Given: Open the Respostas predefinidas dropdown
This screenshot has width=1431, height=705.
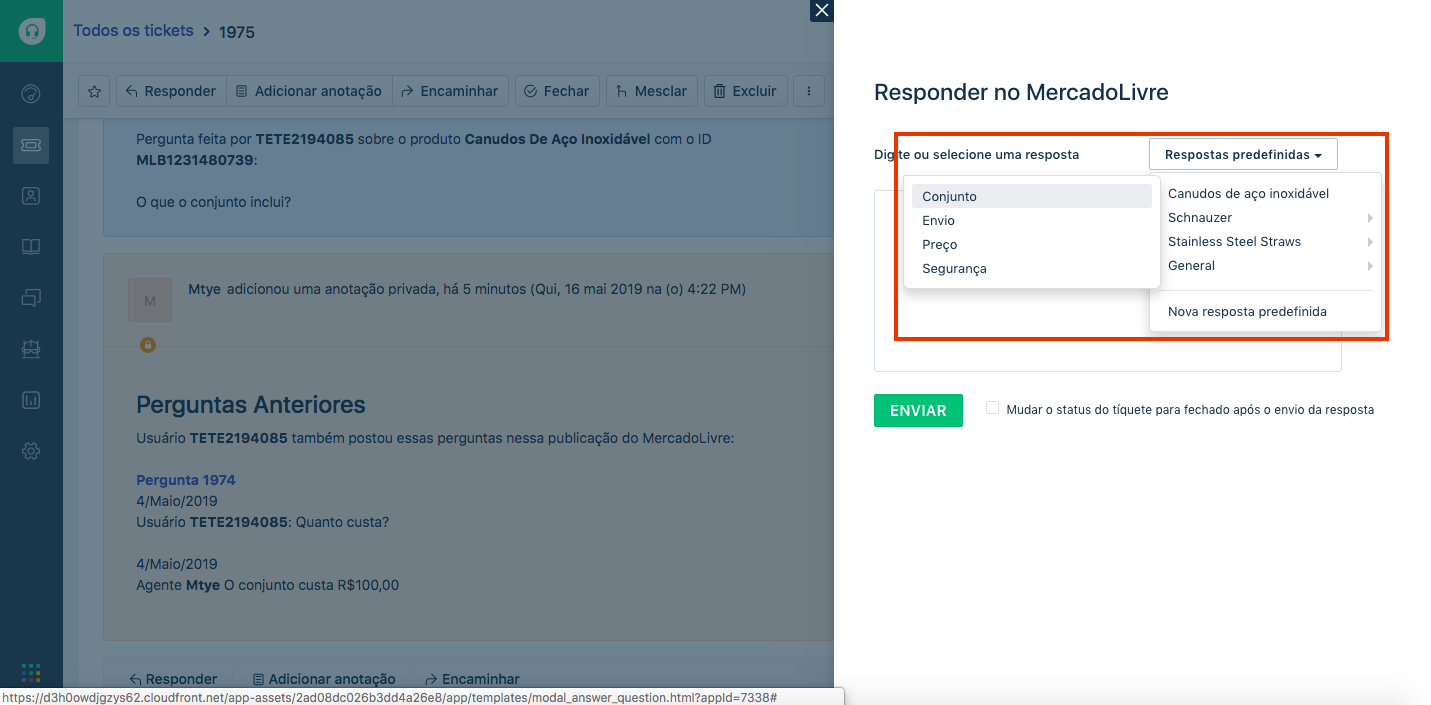Looking at the screenshot, I should coord(1243,155).
